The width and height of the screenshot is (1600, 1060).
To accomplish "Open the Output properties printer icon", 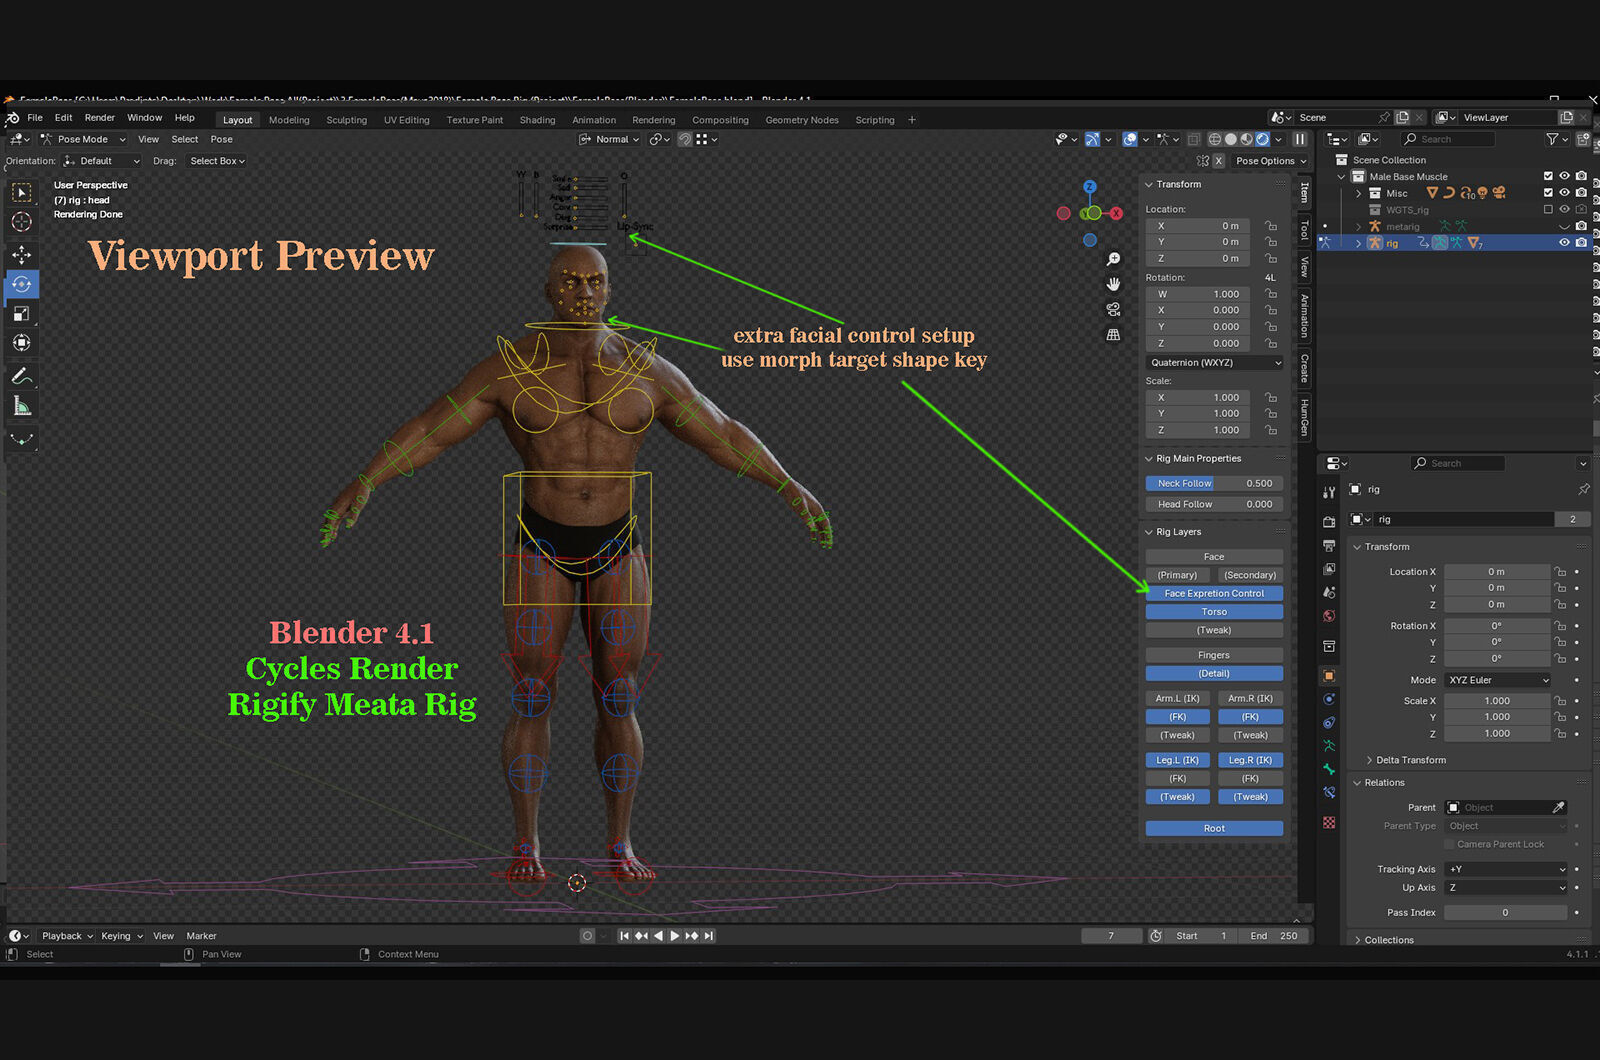I will pyautogui.click(x=1329, y=545).
